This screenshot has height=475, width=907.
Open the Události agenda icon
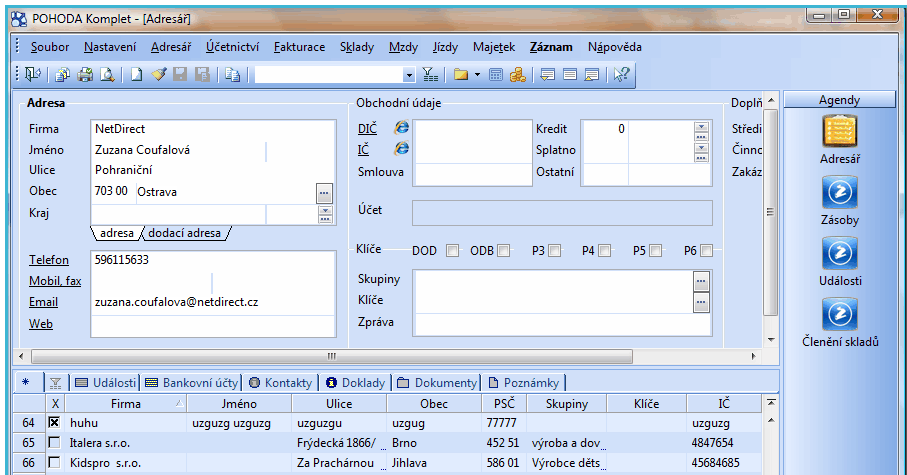(x=839, y=253)
